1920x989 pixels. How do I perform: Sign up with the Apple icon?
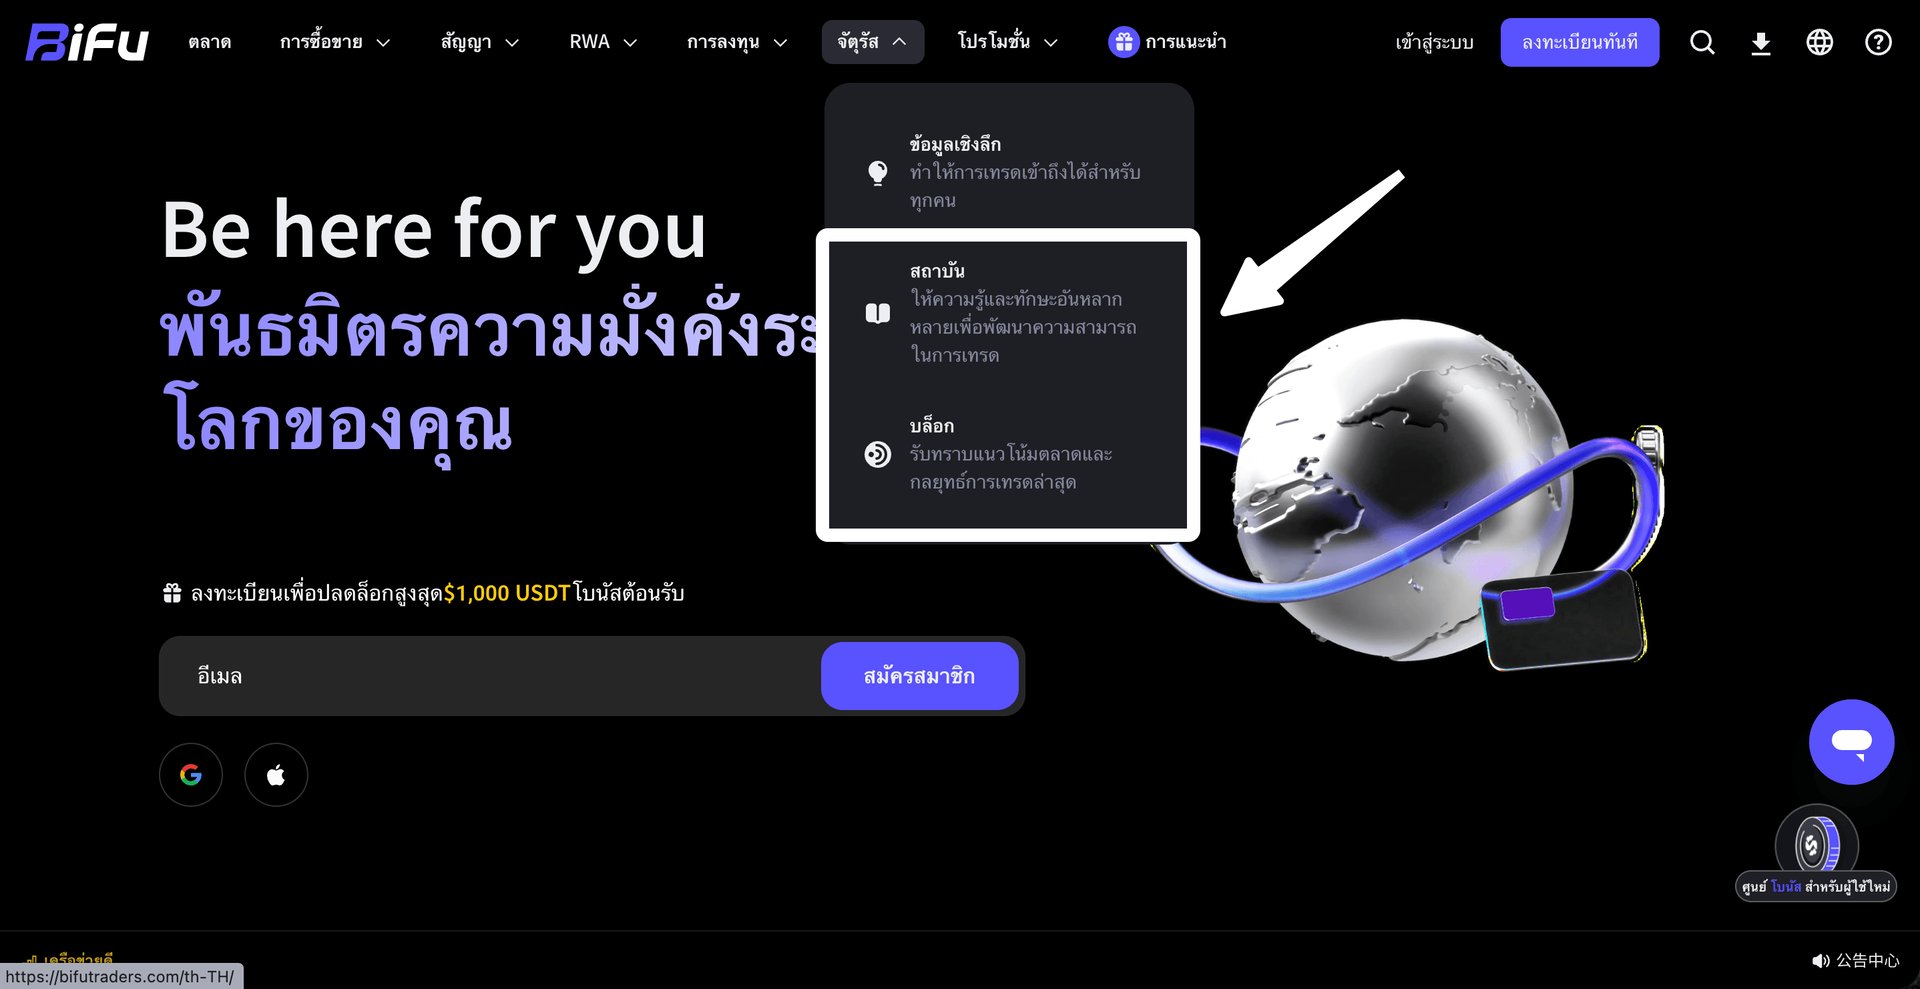click(x=276, y=775)
